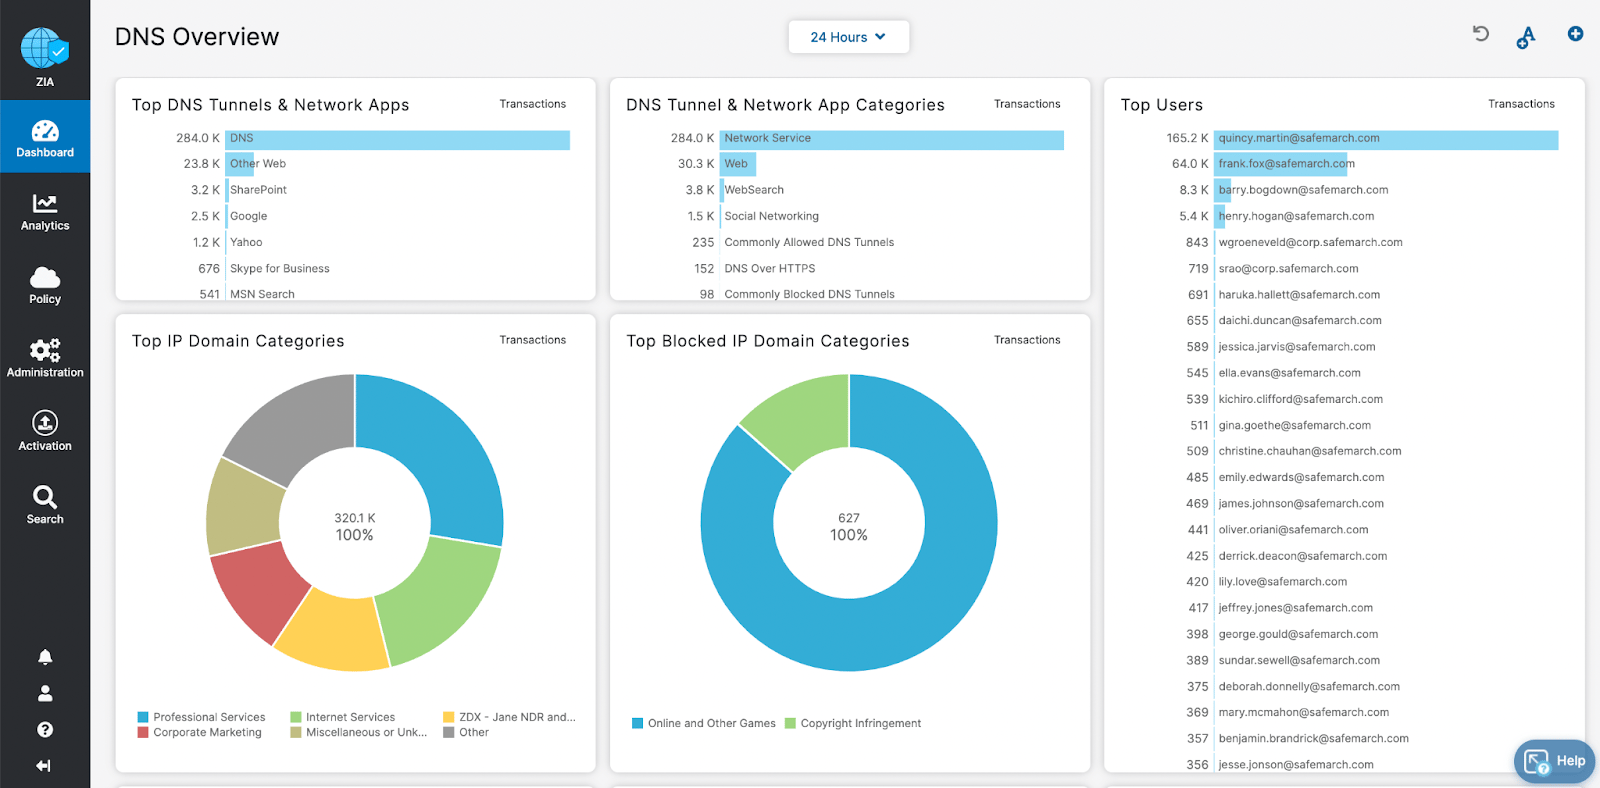Open the Search tool in sidebar

point(45,504)
